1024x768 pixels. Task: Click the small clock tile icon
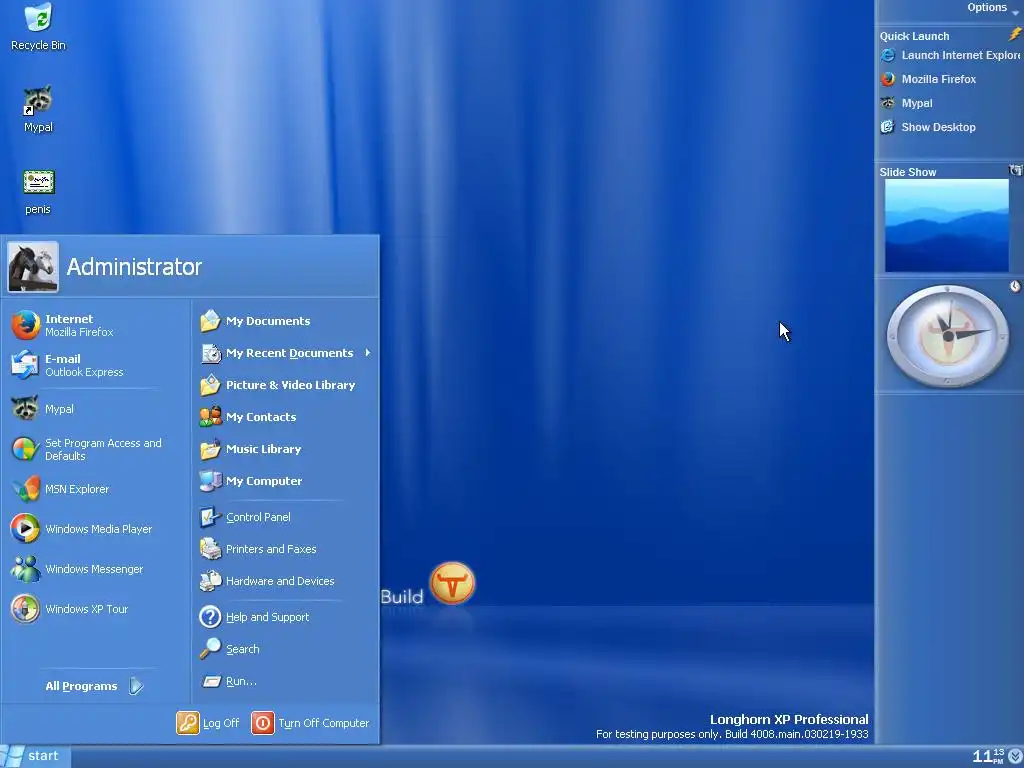[1015, 286]
